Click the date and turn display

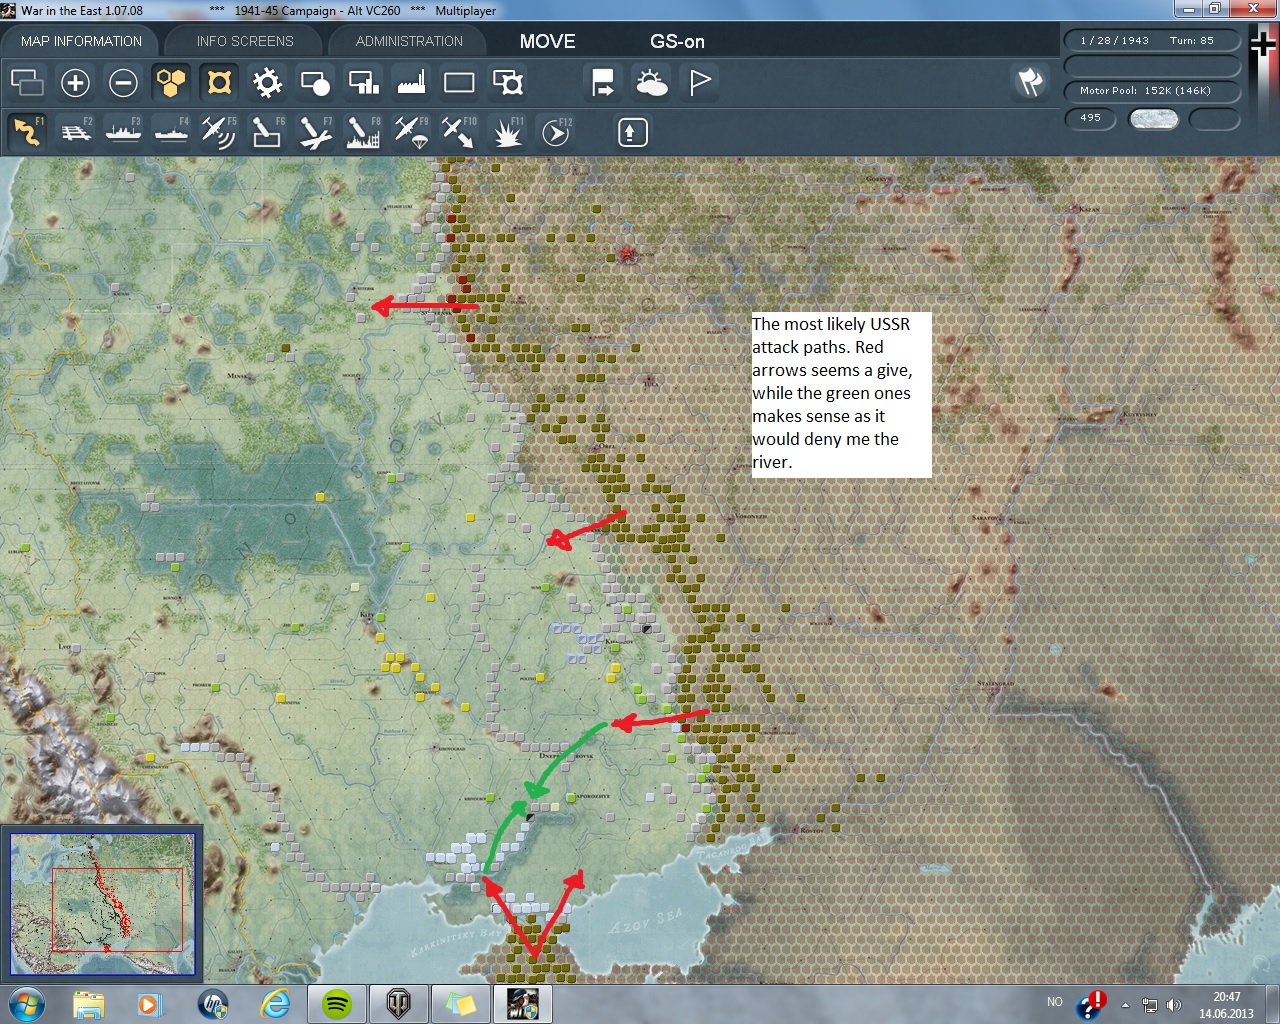click(1151, 40)
